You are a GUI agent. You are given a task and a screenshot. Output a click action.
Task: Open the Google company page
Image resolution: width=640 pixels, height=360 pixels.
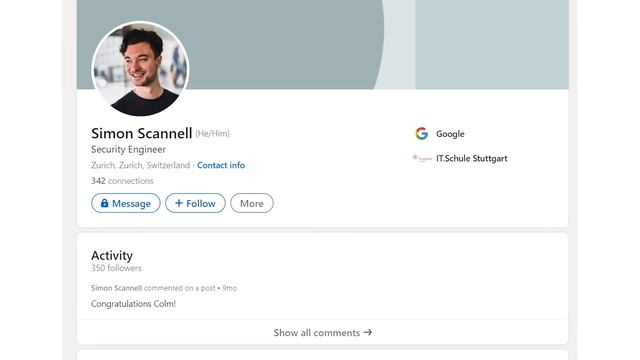point(450,134)
